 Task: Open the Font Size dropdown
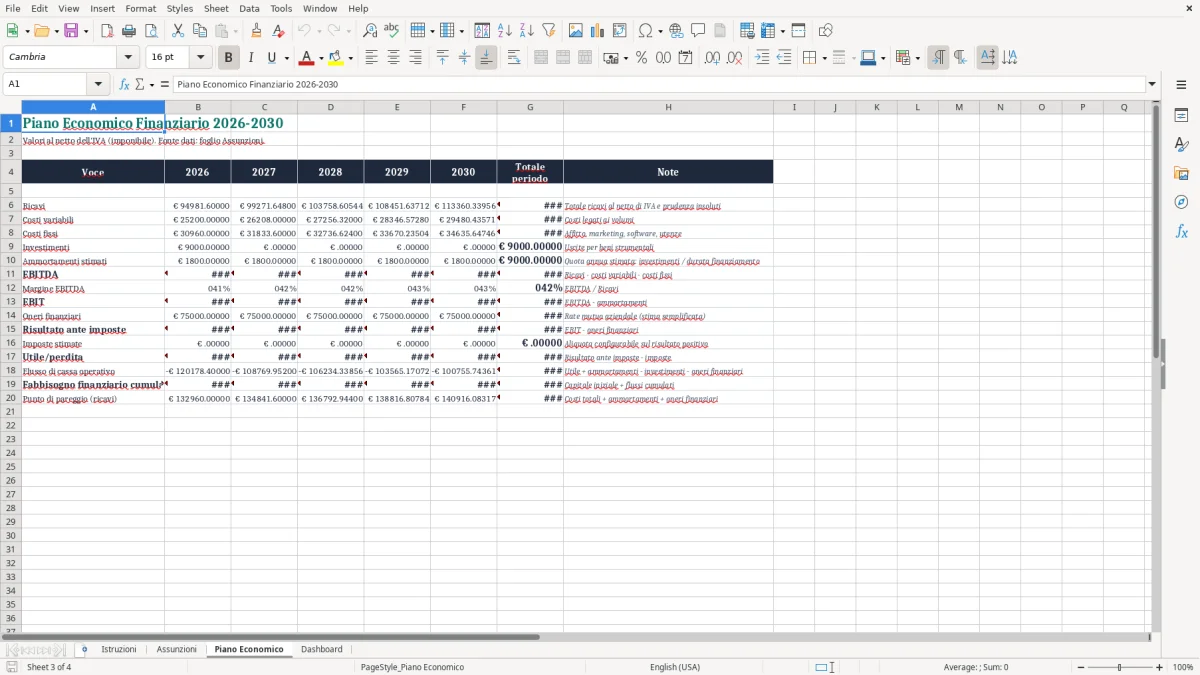click(200, 57)
